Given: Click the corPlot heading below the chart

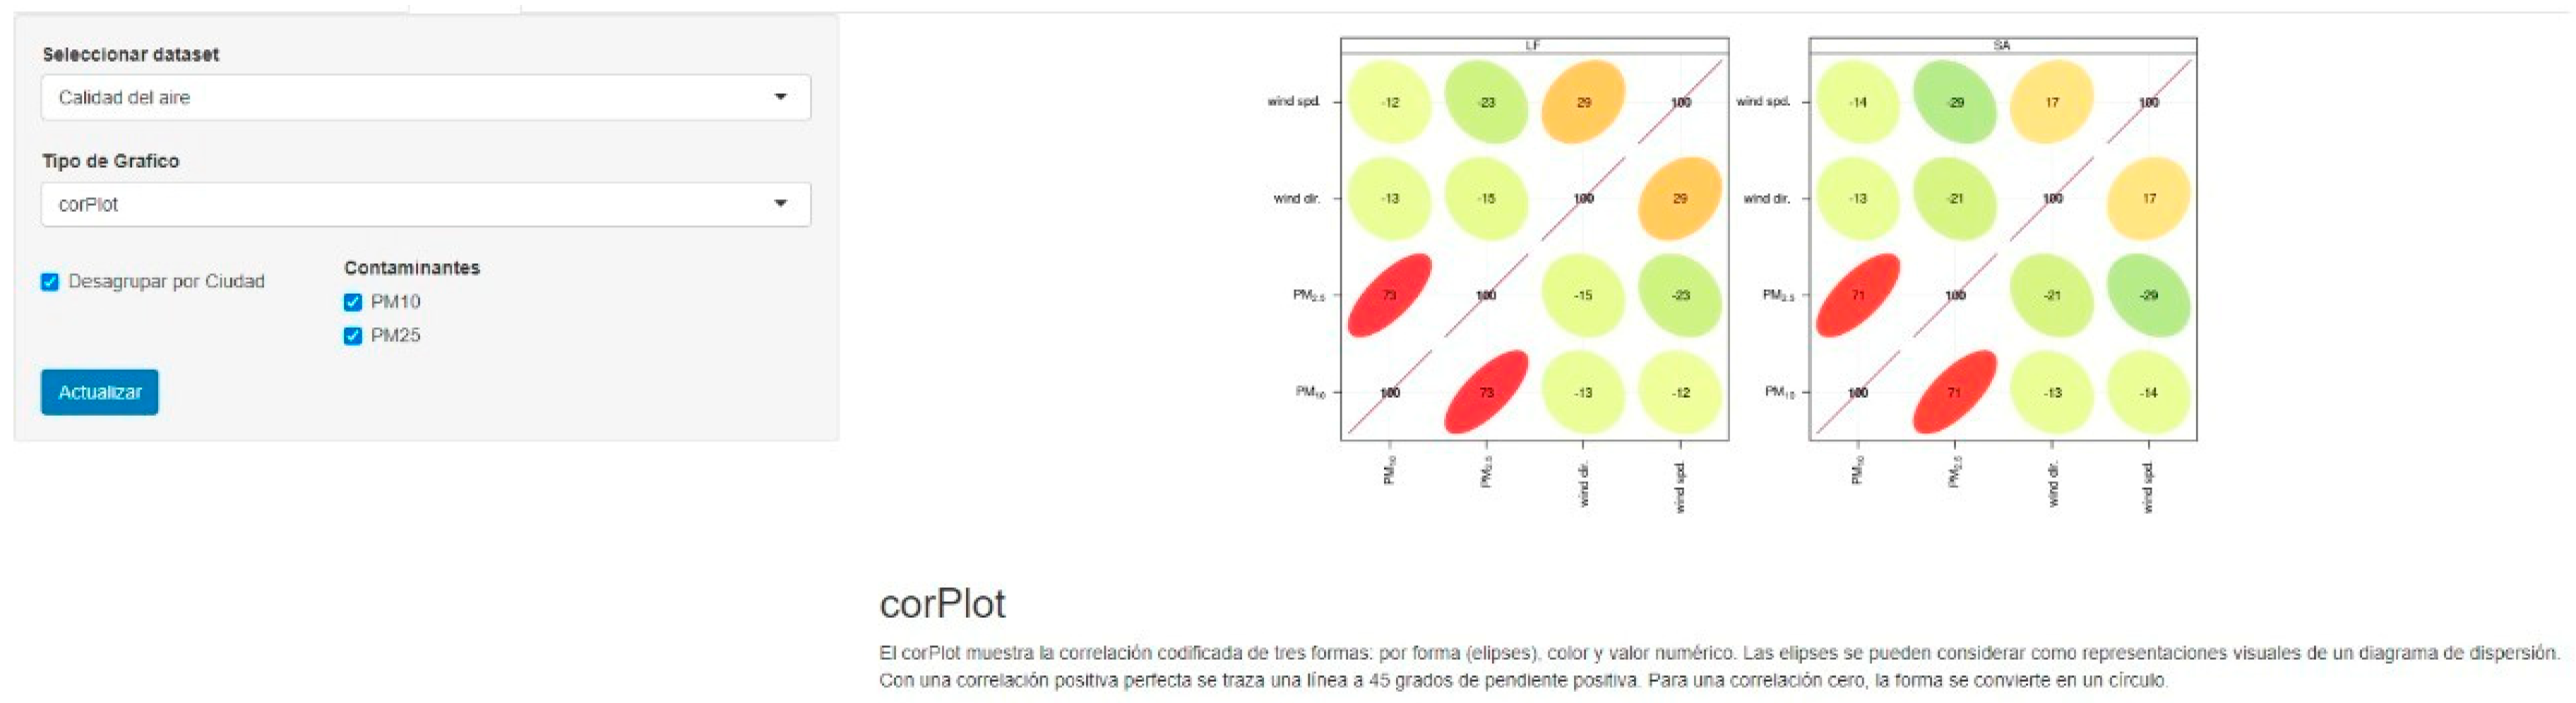Looking at the screenshot, I should pos(942,604).
